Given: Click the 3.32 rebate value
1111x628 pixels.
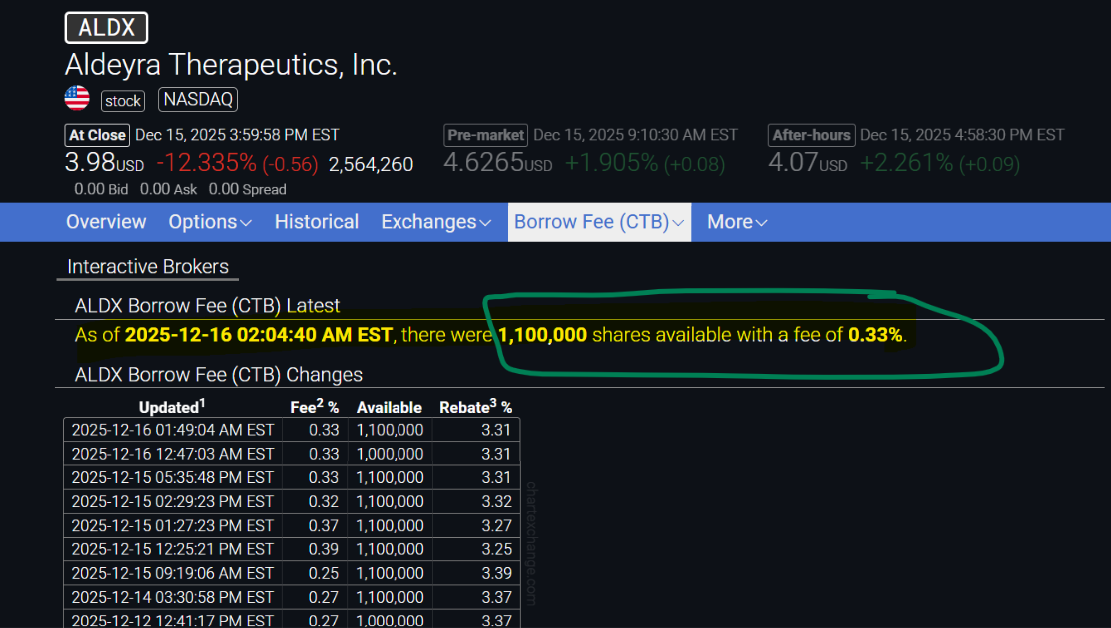Looking at the screenshot, I should [496, 502].
